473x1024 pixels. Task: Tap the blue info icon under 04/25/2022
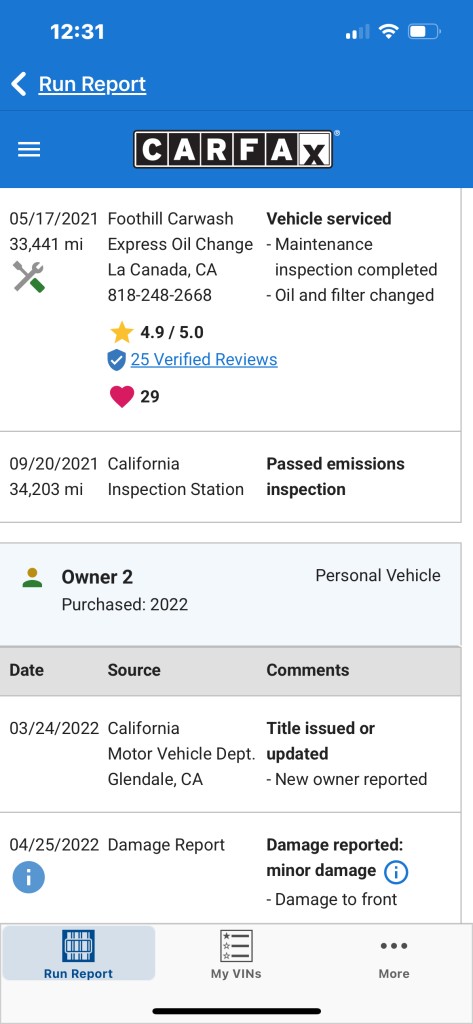tap(29, 877)
